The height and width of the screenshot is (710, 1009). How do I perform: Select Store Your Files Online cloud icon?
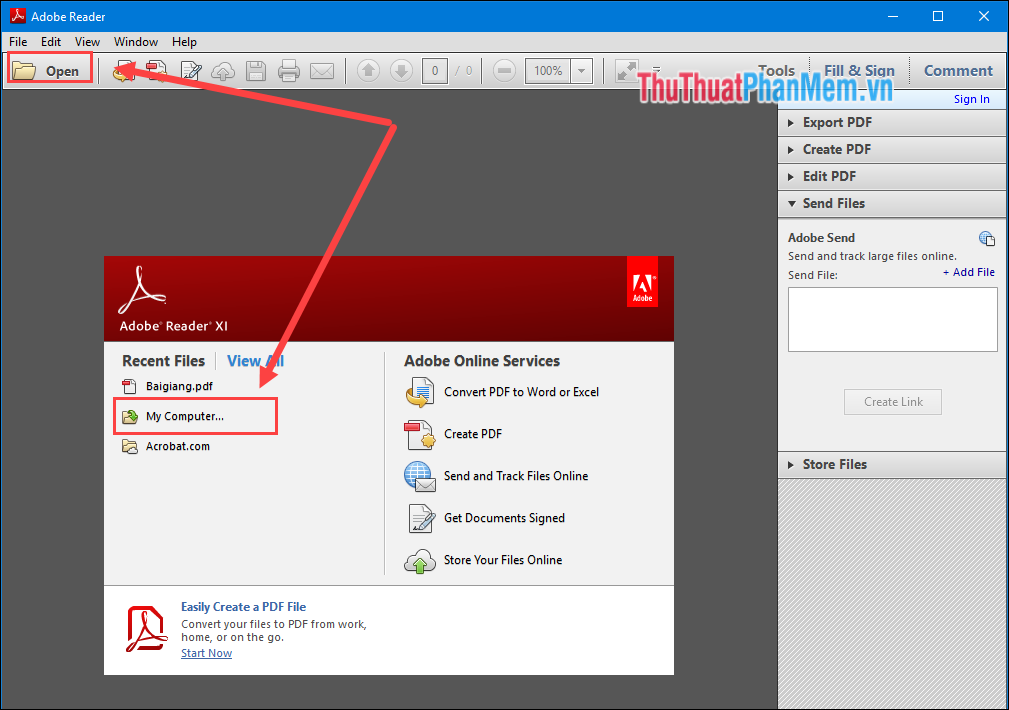point(420,560)
